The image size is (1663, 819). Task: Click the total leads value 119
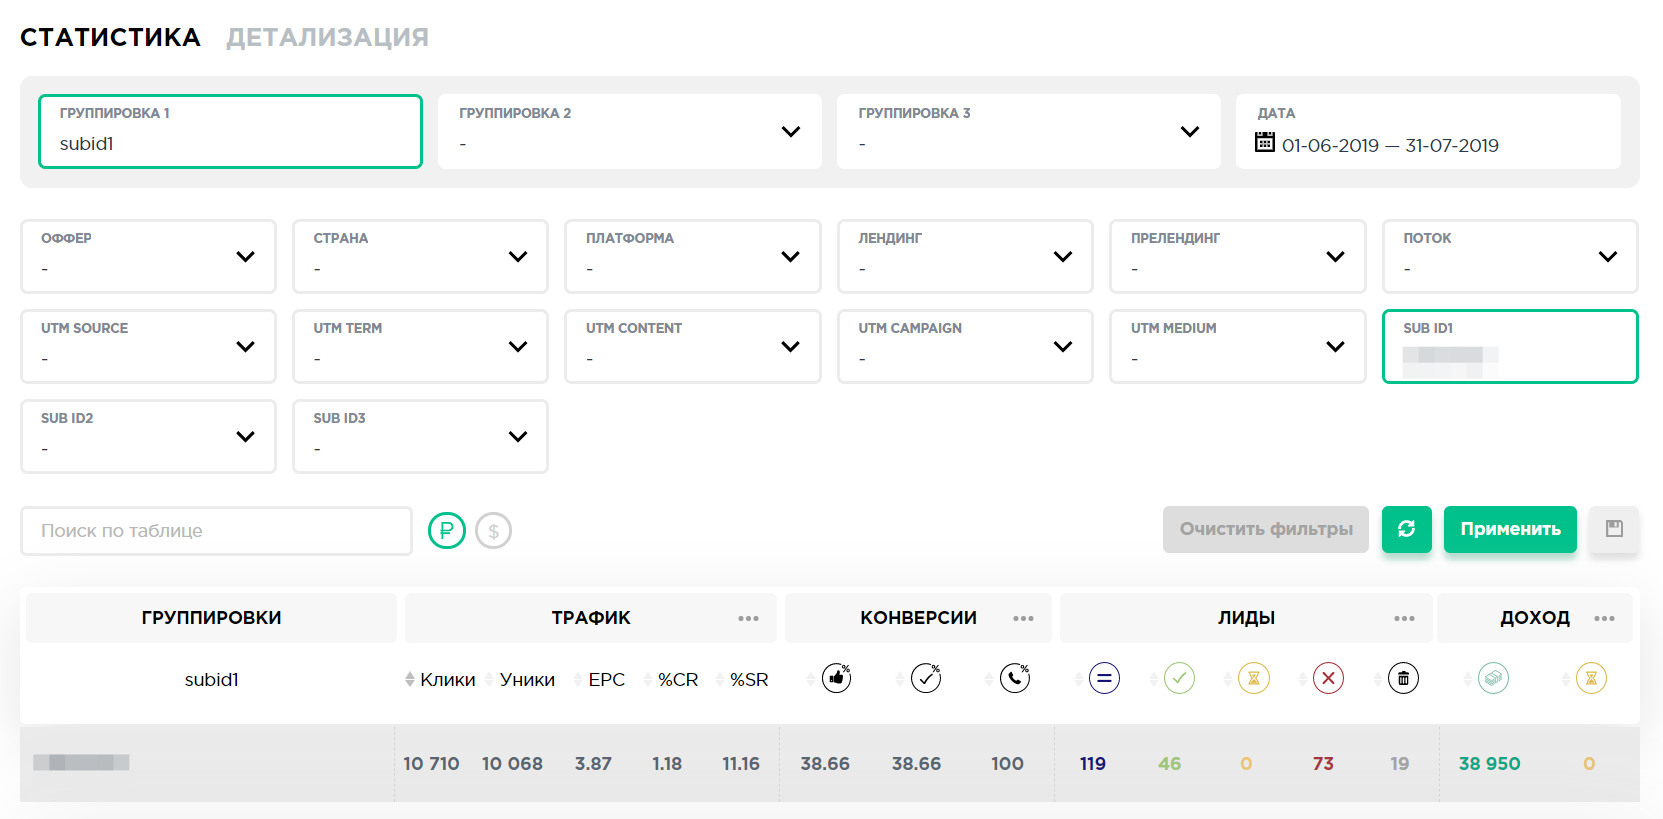pos(1093,764)
